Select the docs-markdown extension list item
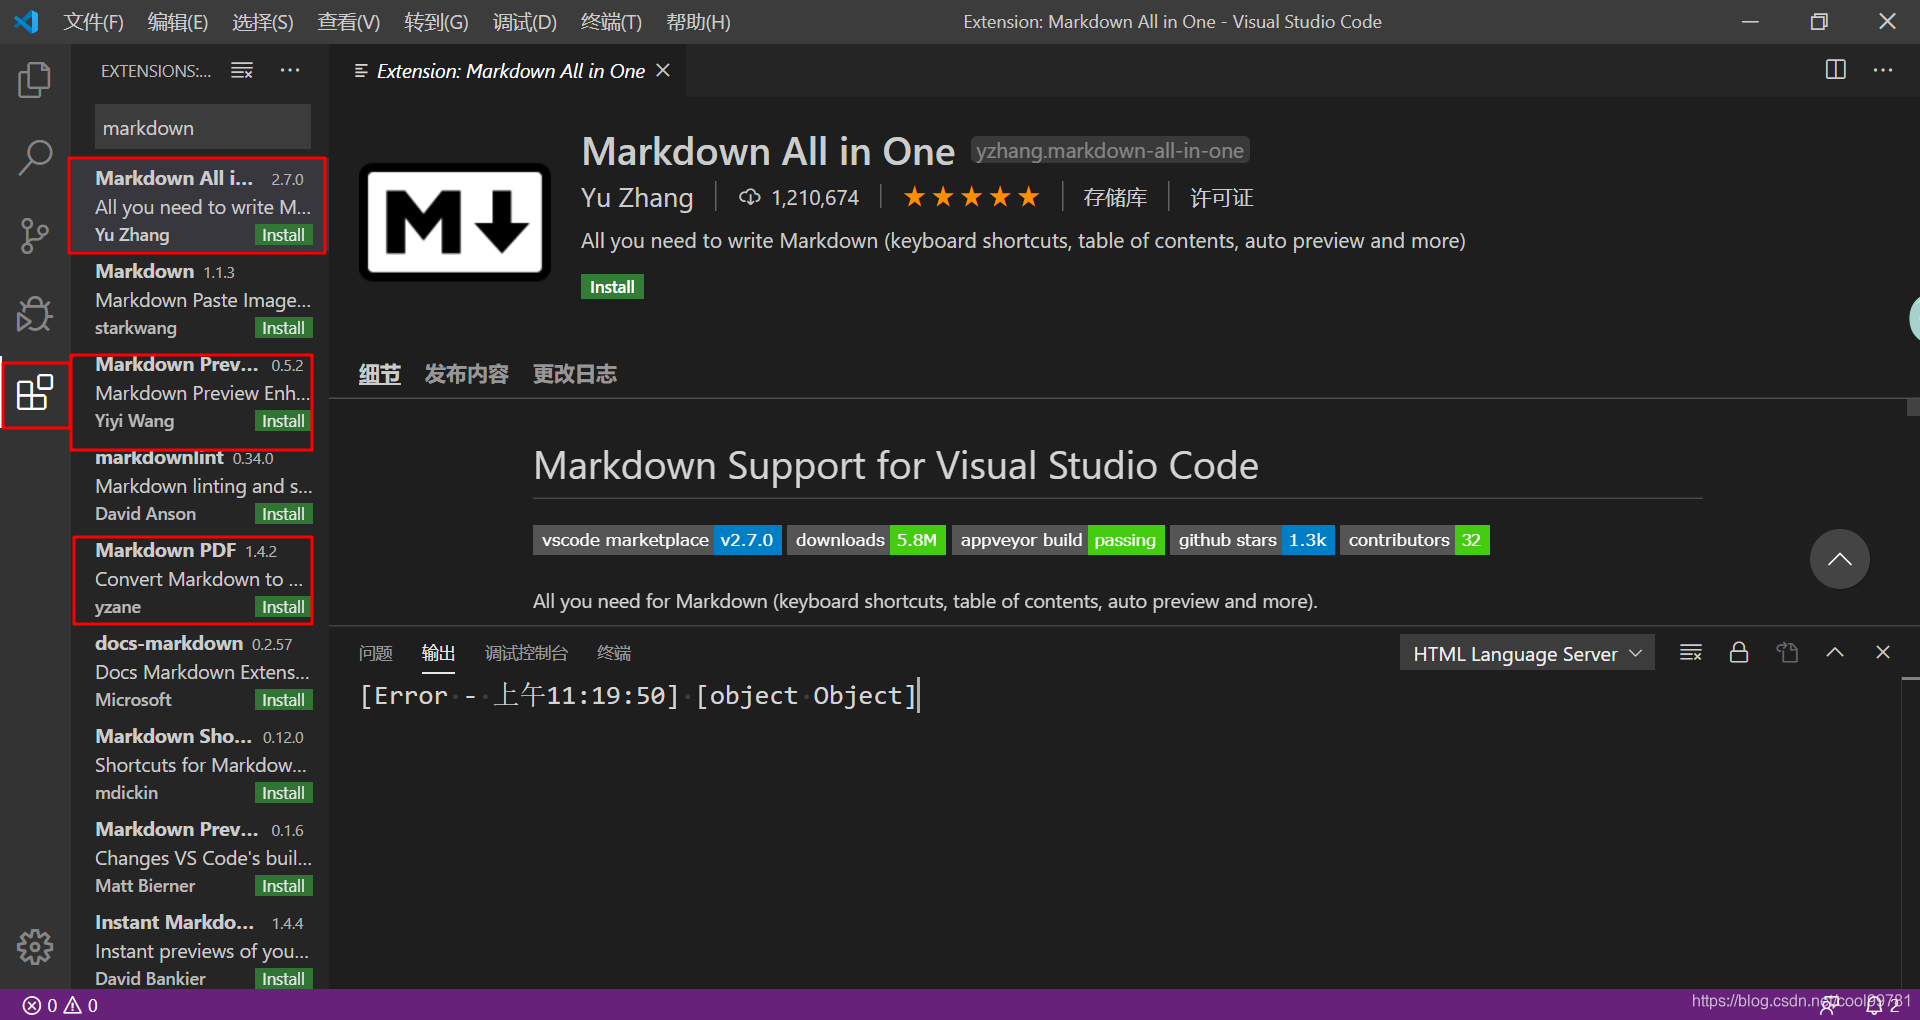 point(200,671)
